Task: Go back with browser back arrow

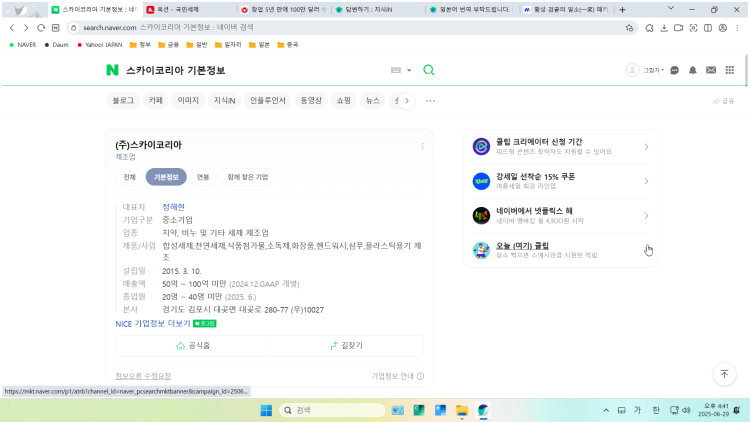Action: (x=12, y=28)
